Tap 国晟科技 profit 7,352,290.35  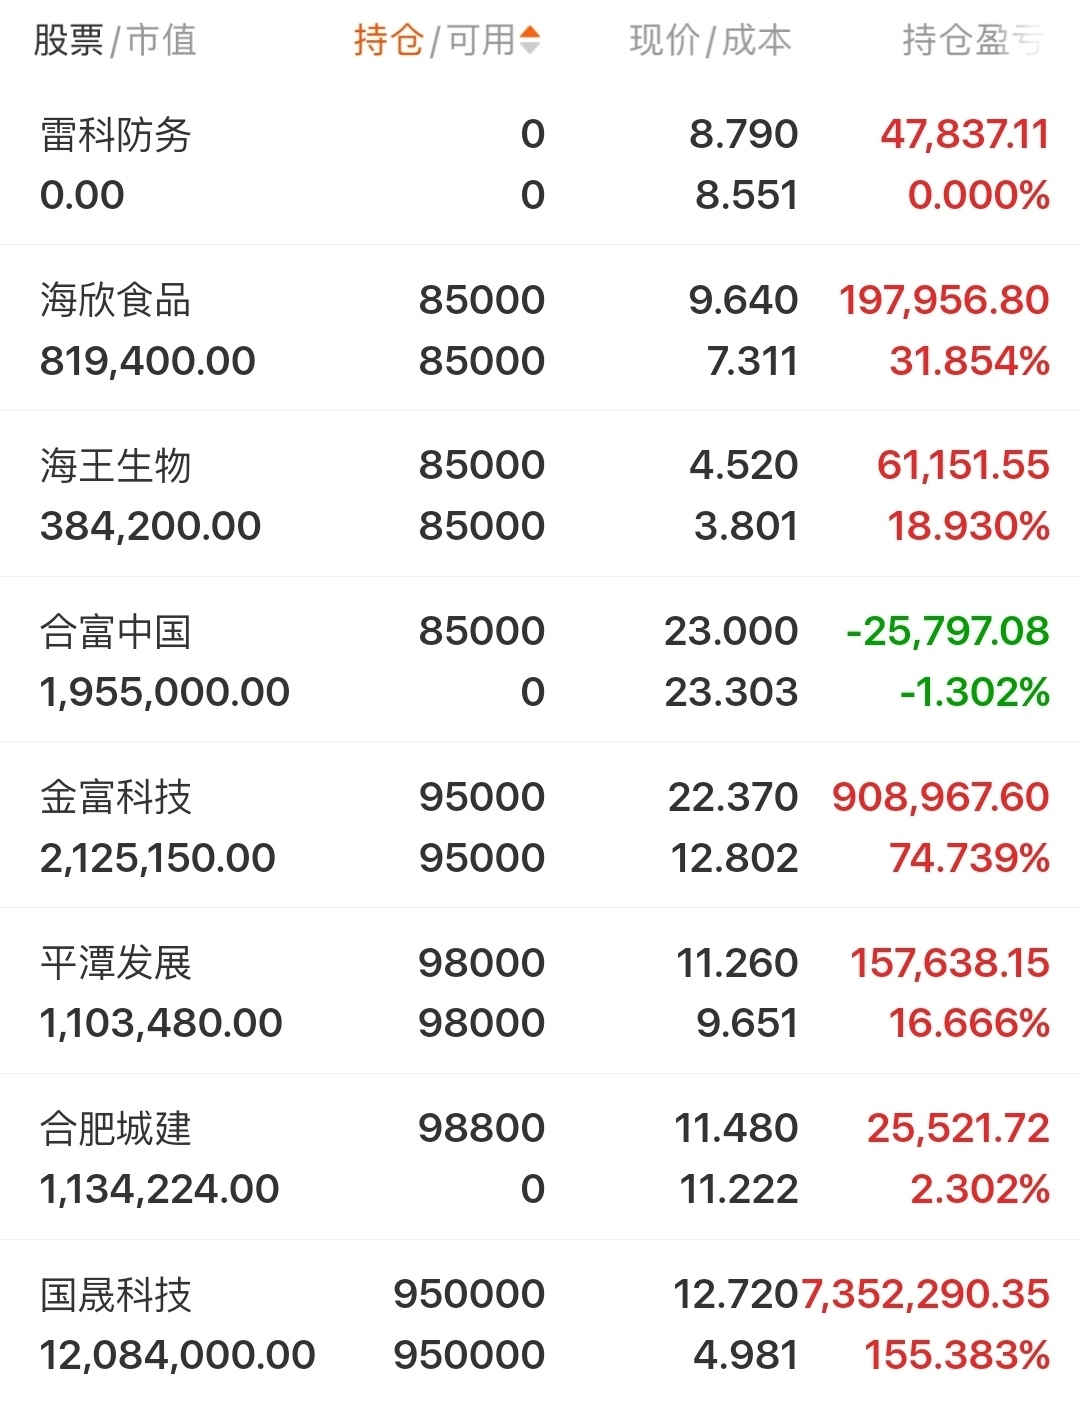[926, 1294]
